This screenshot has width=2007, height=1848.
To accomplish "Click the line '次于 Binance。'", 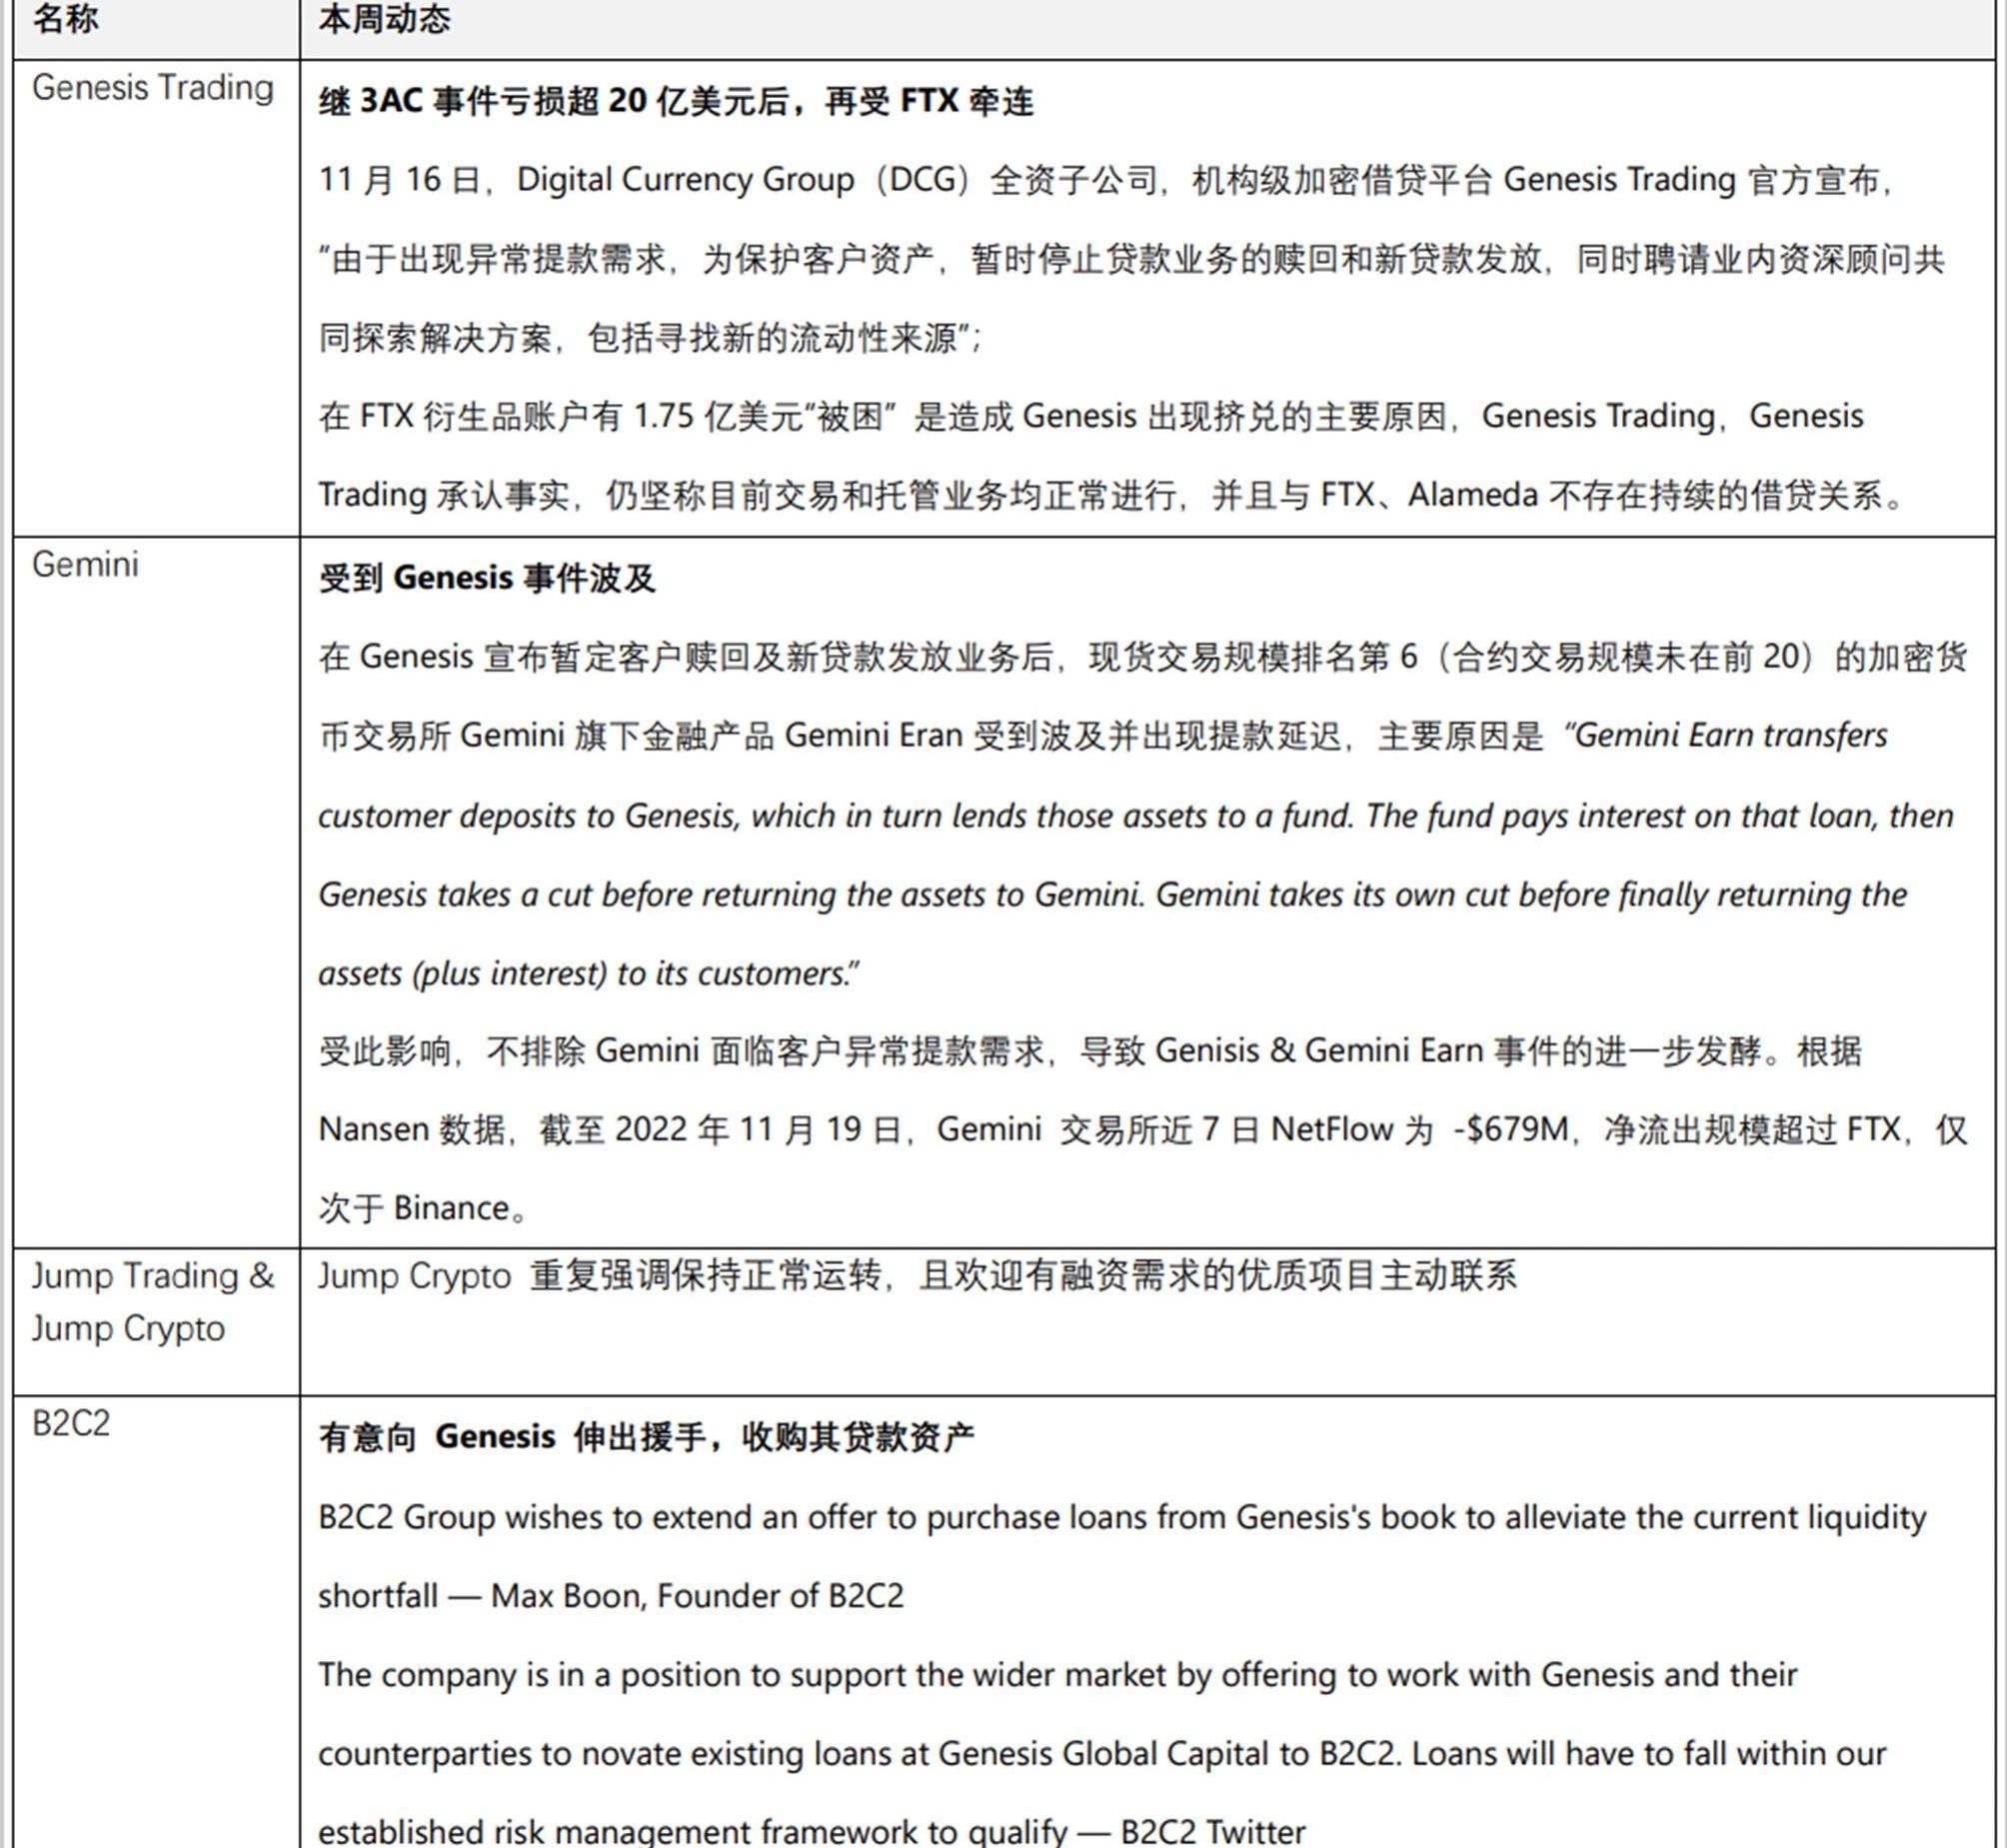I will pos(424,1208).
